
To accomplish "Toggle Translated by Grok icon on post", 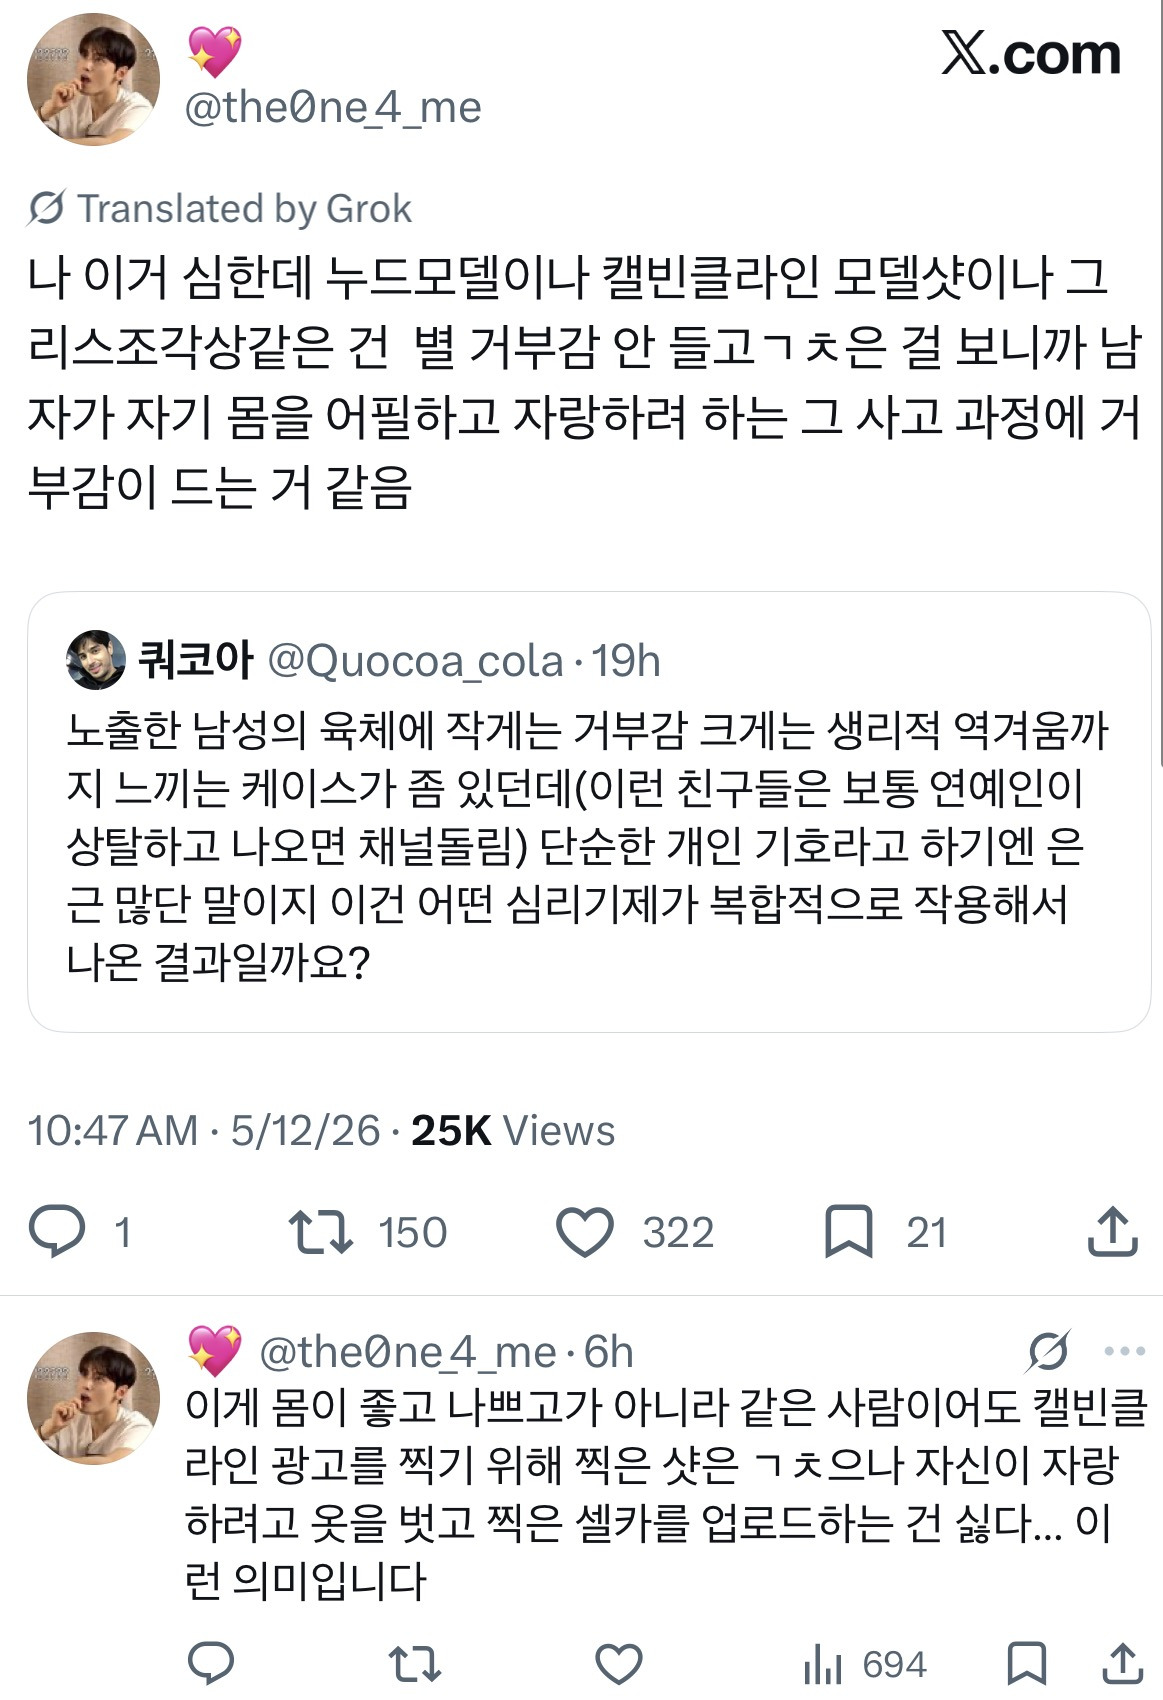I will coord(46,208).
